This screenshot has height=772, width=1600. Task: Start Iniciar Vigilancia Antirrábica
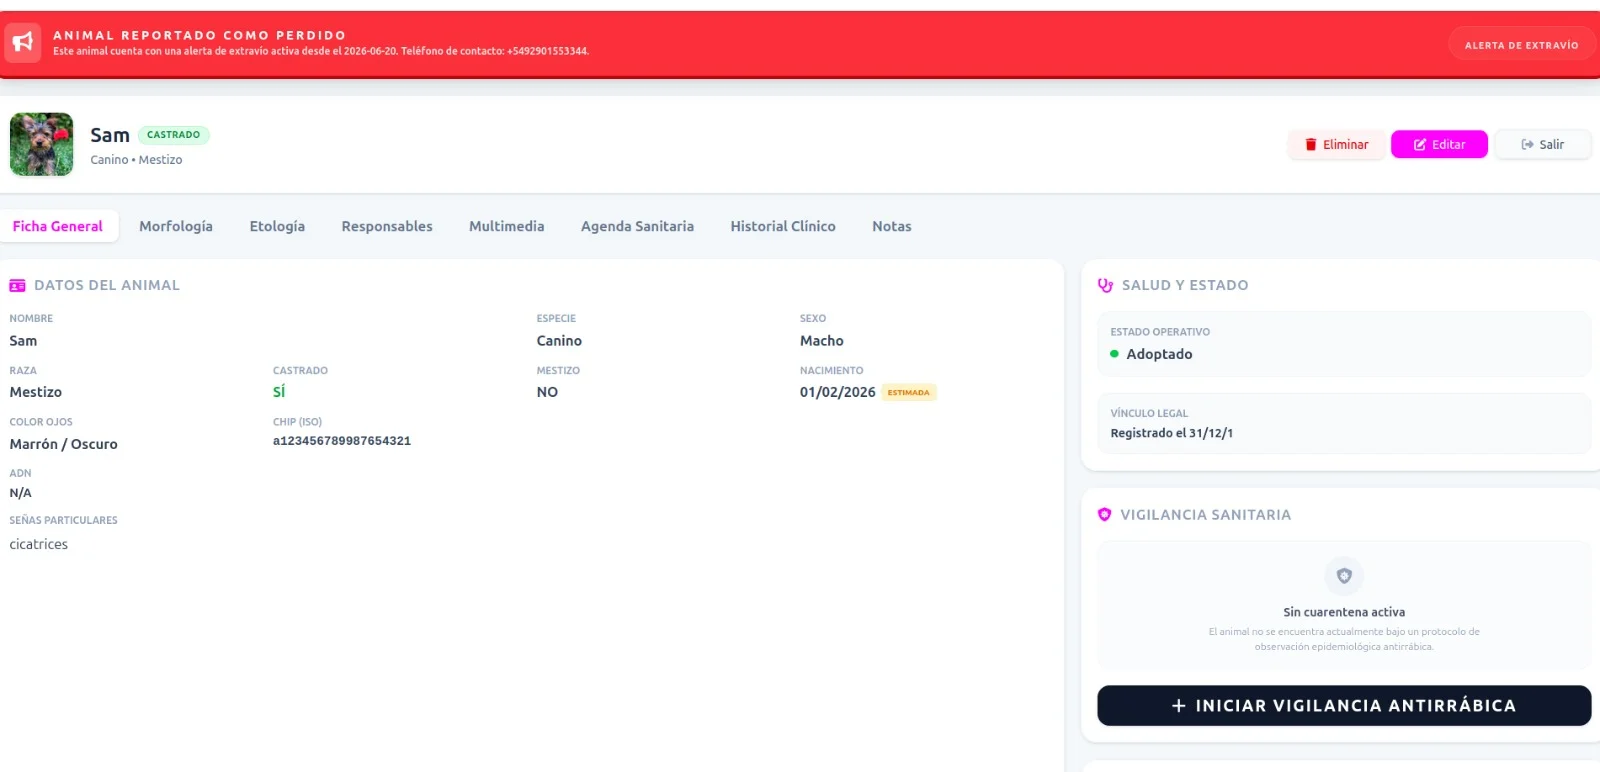[1344, 706]
